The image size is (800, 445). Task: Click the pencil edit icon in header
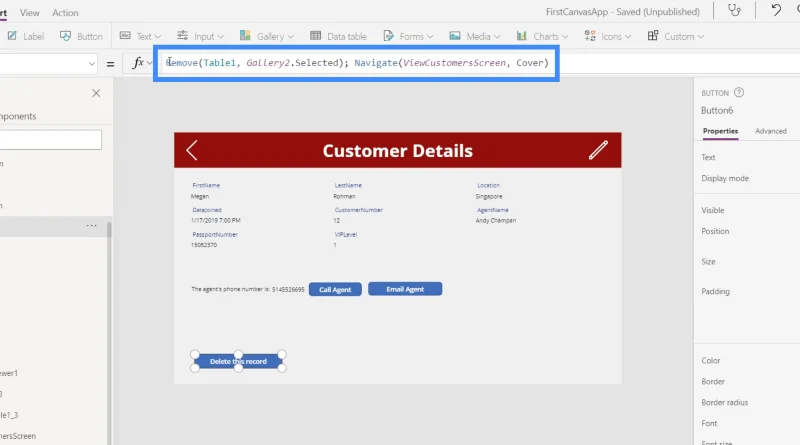[598, 150]
